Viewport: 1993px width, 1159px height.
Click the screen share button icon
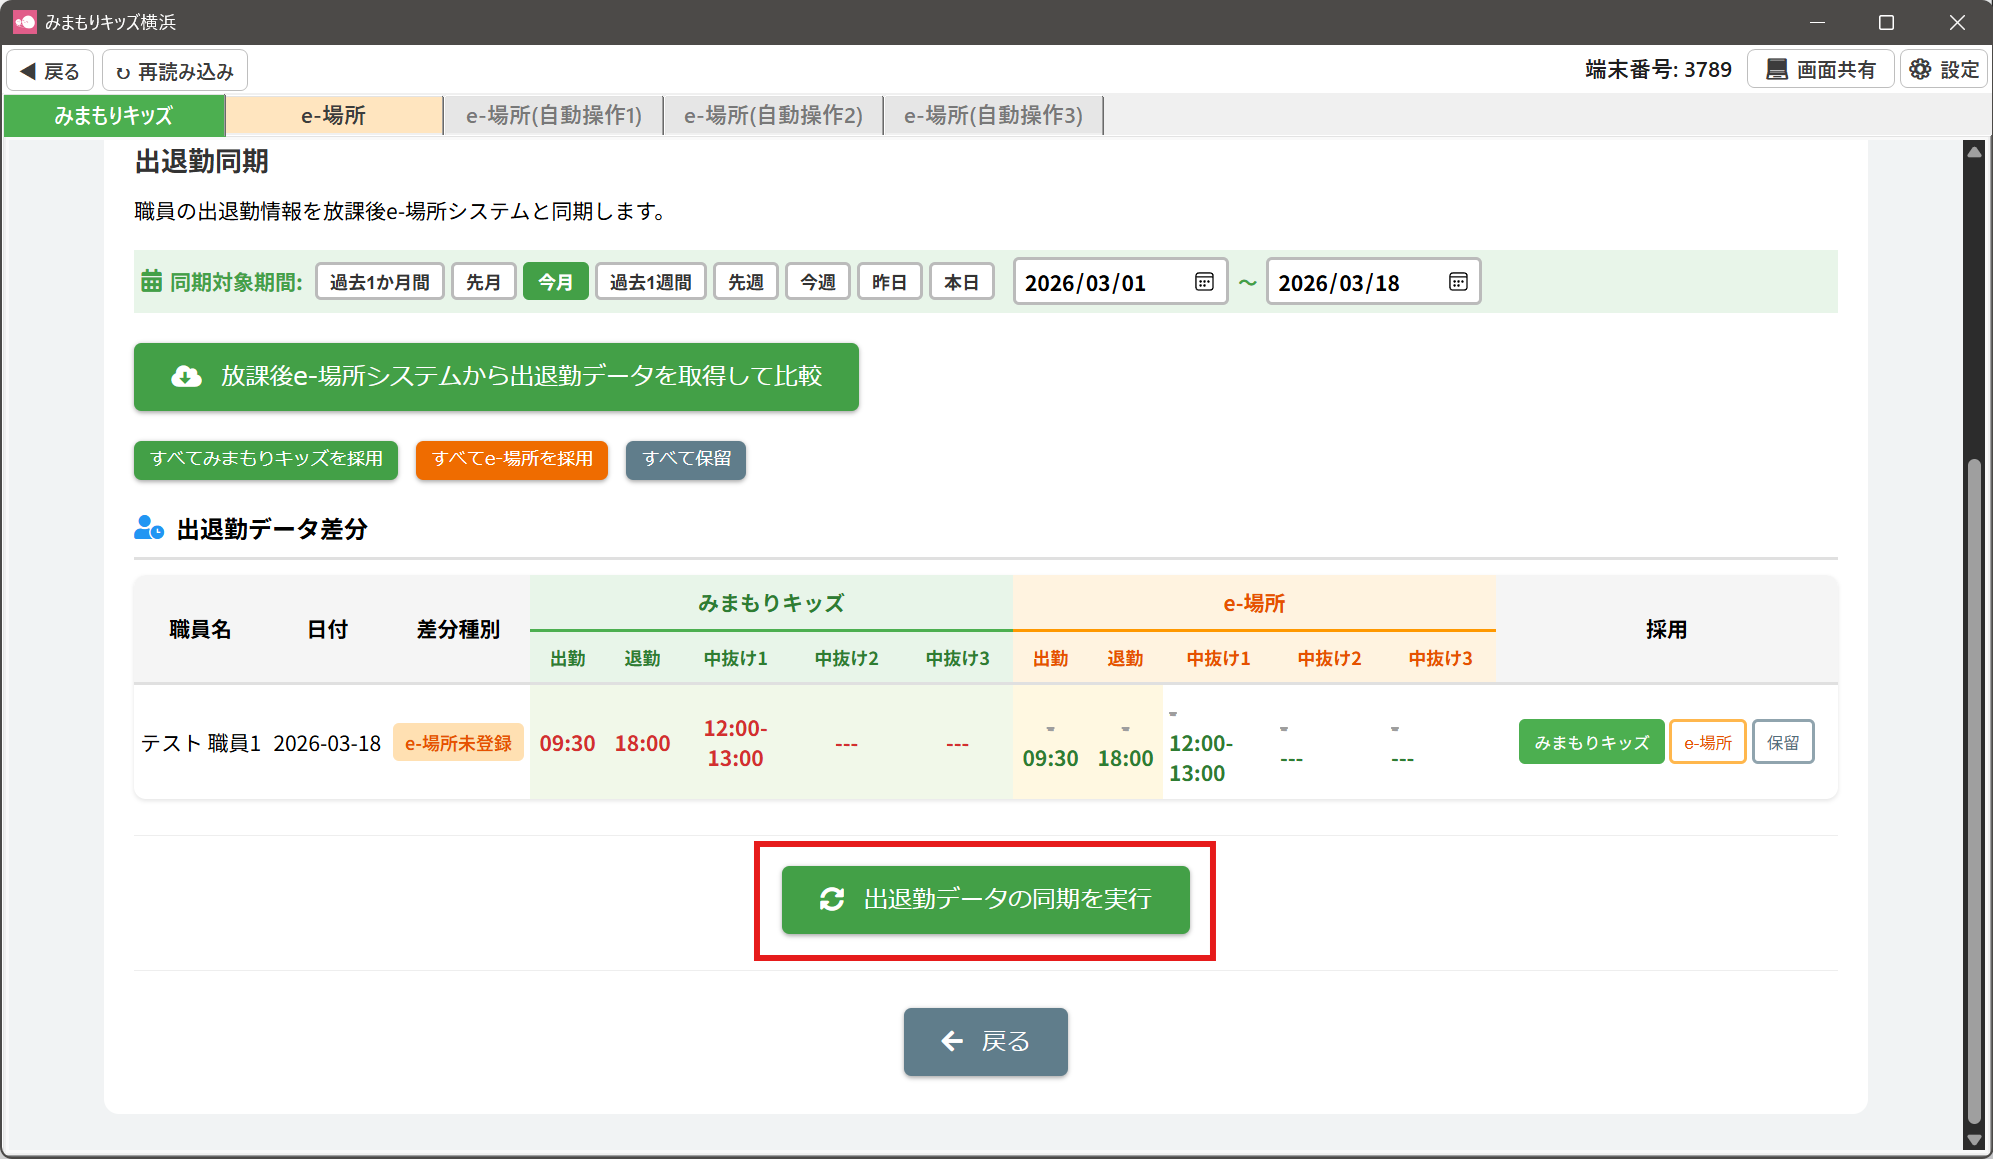point(1777,70)
